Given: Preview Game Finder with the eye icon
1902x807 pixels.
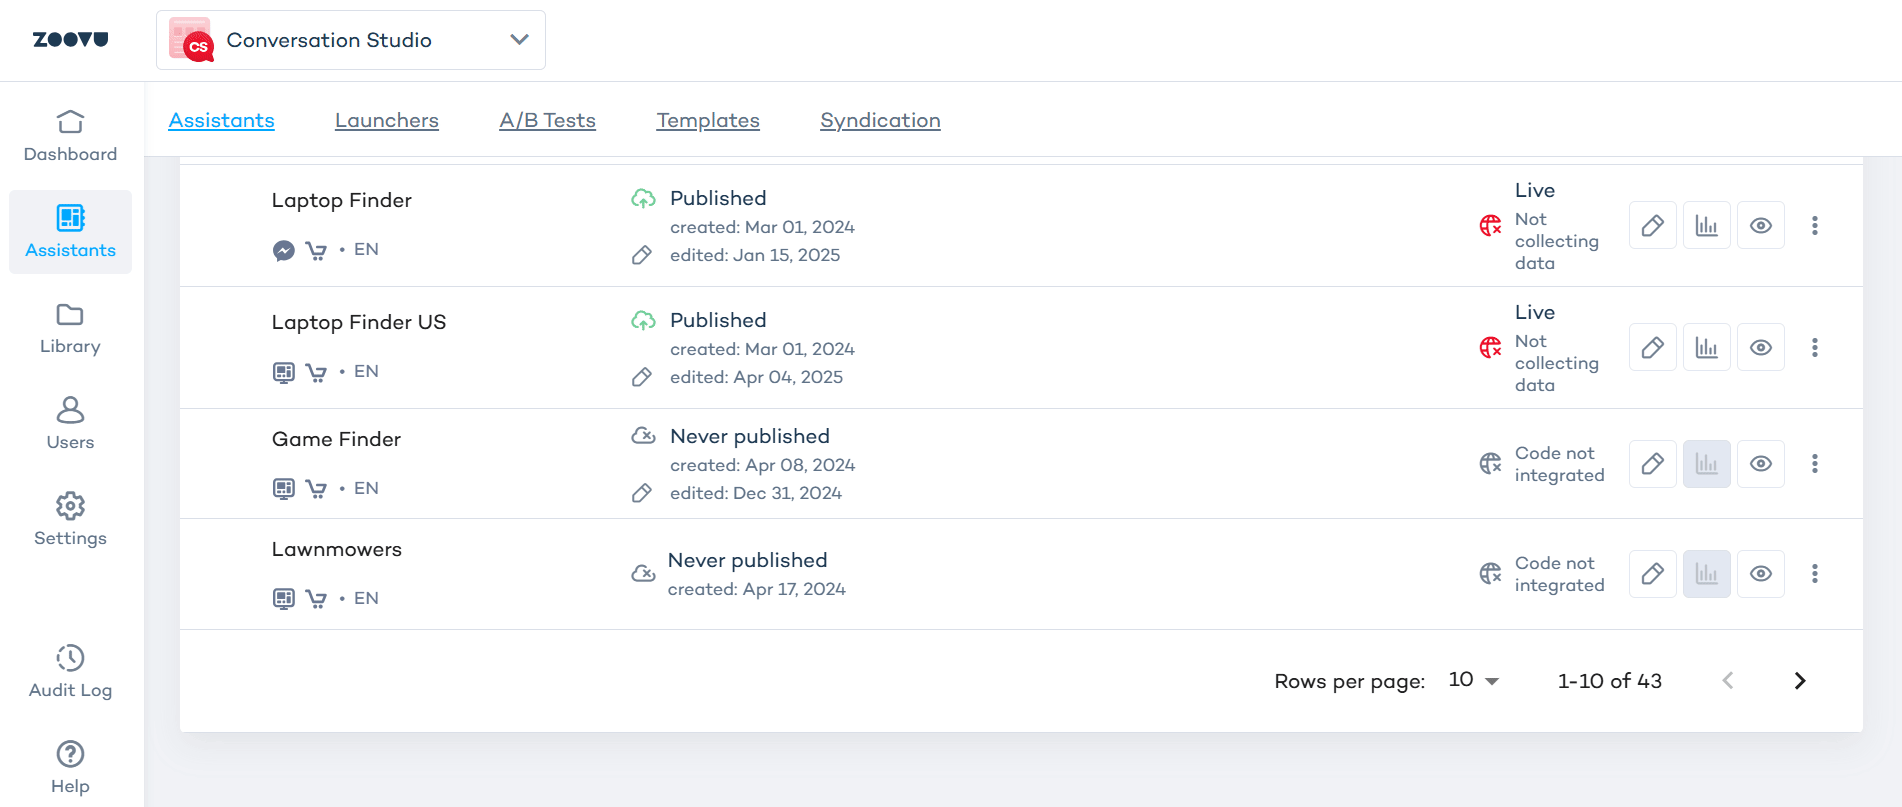Looking at the screenshot, I should tap(1761, 464).
